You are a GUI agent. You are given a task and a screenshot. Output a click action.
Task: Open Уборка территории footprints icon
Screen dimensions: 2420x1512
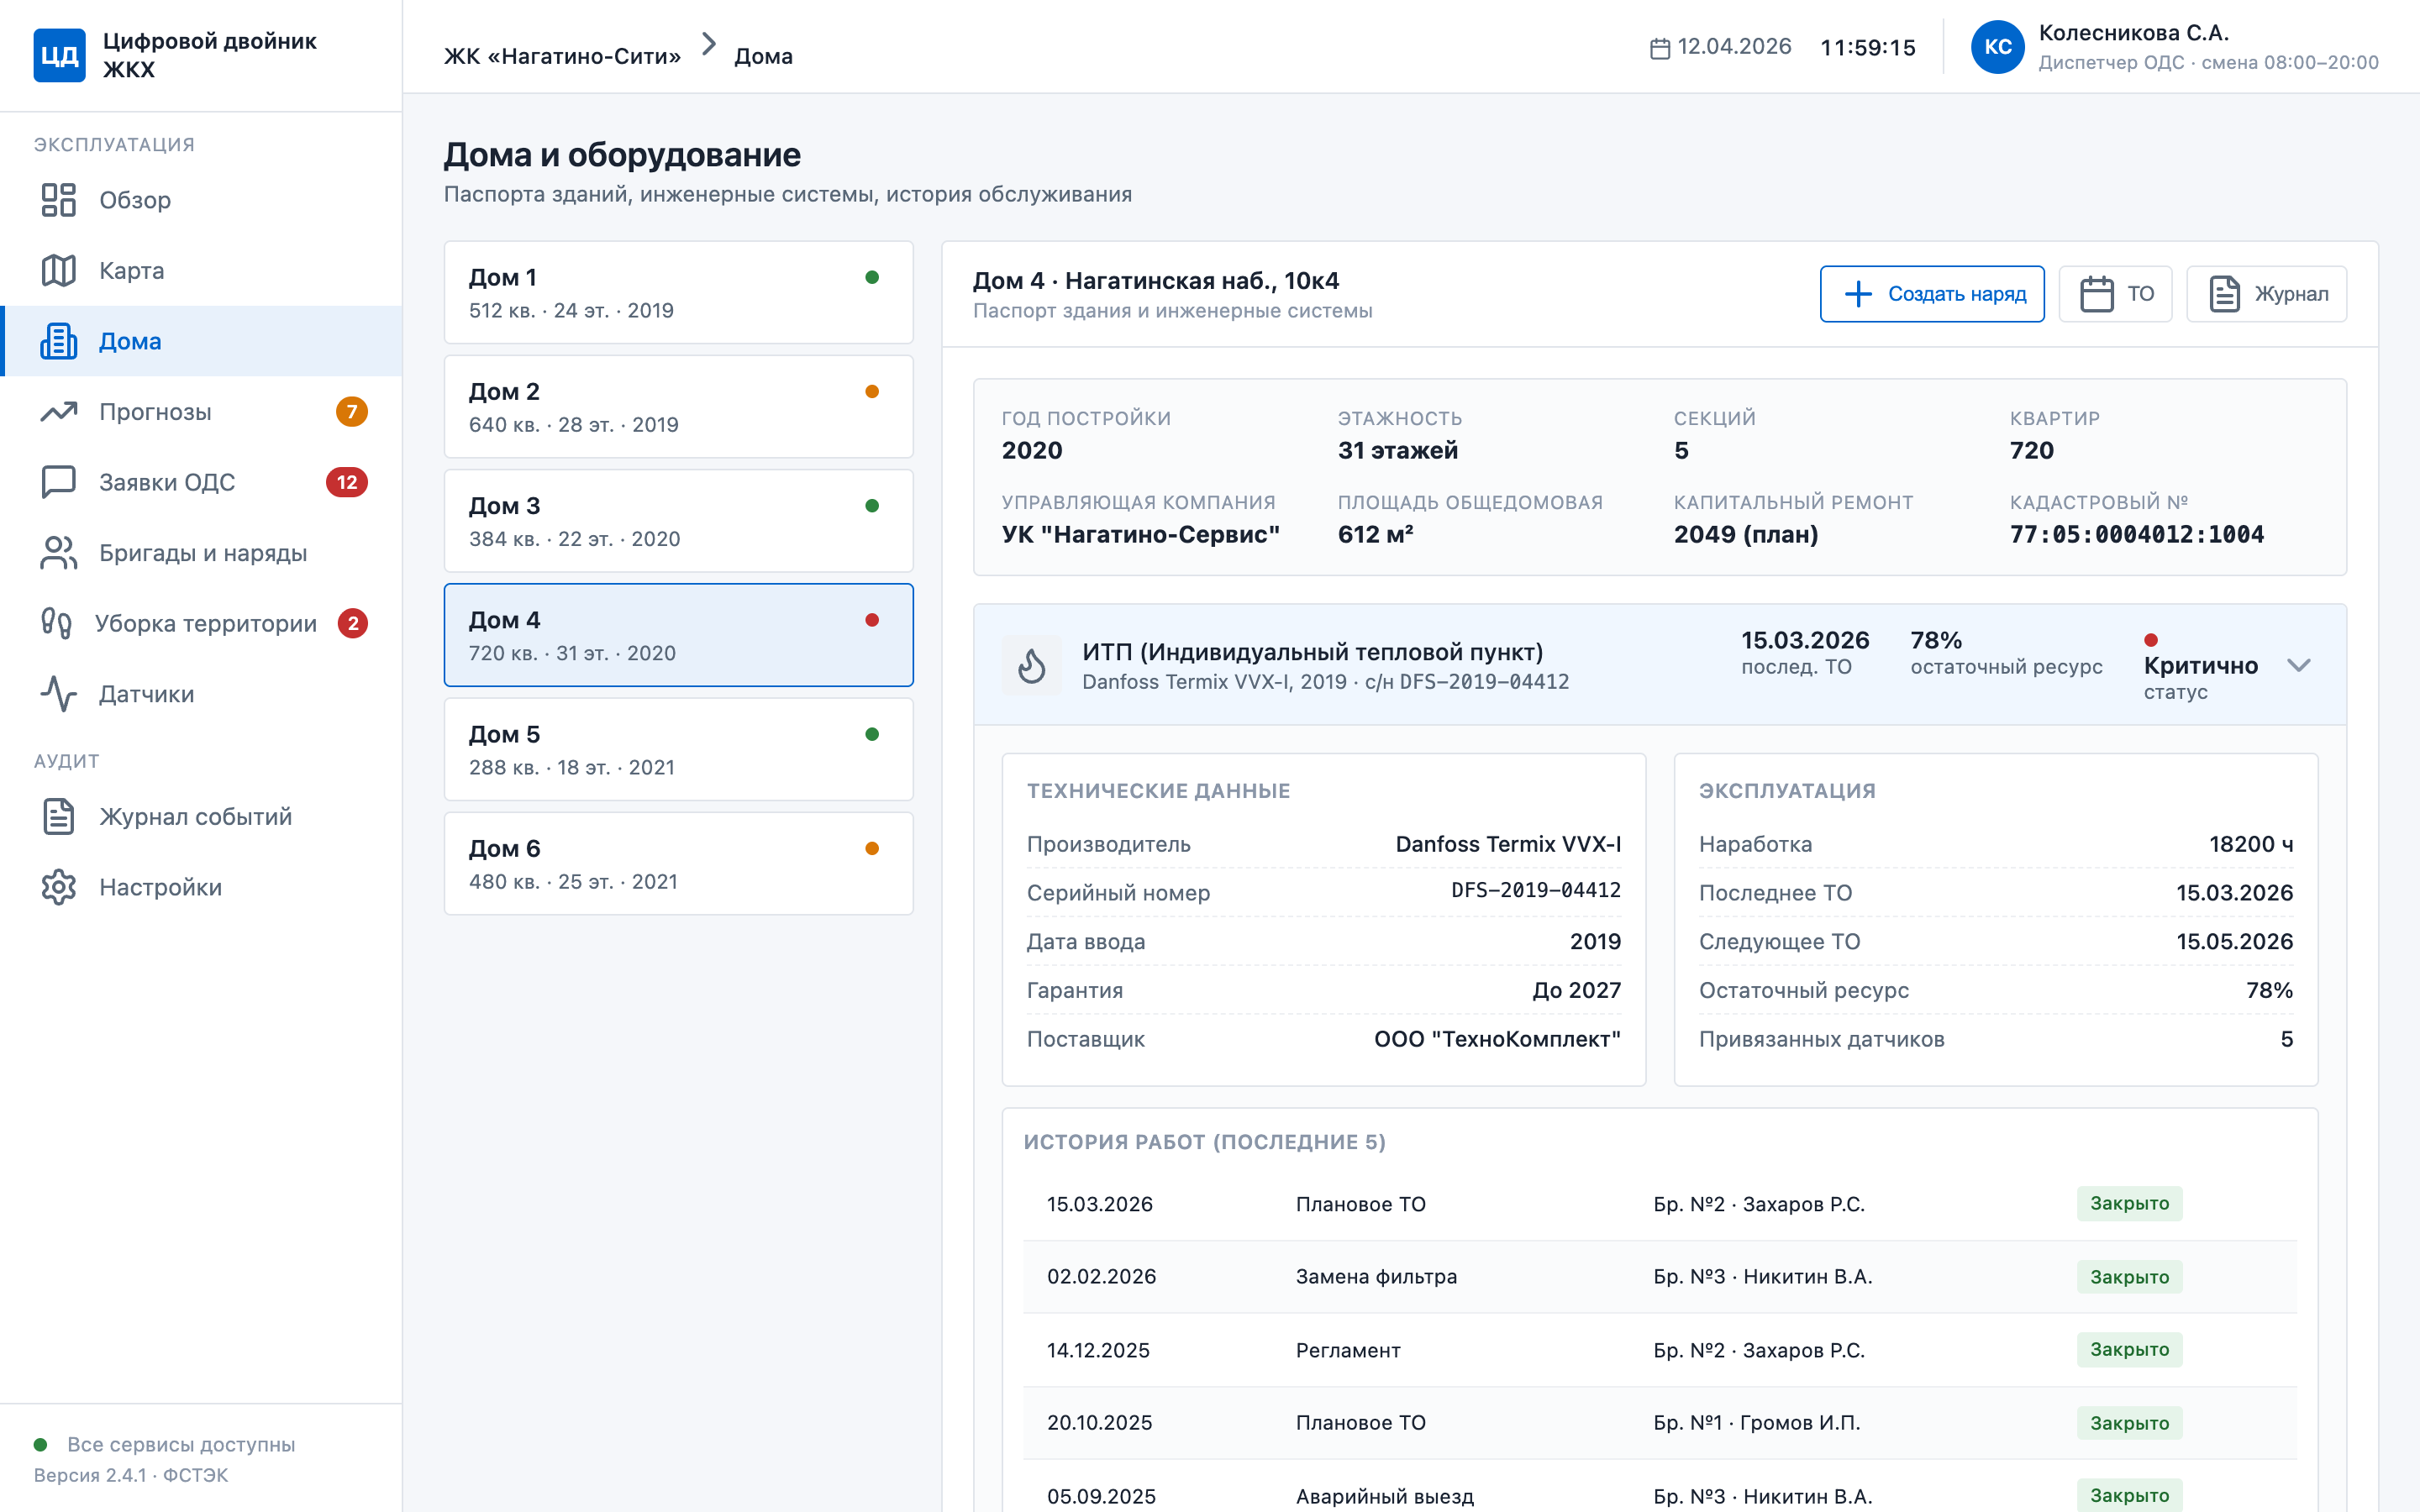coord(56,623)
